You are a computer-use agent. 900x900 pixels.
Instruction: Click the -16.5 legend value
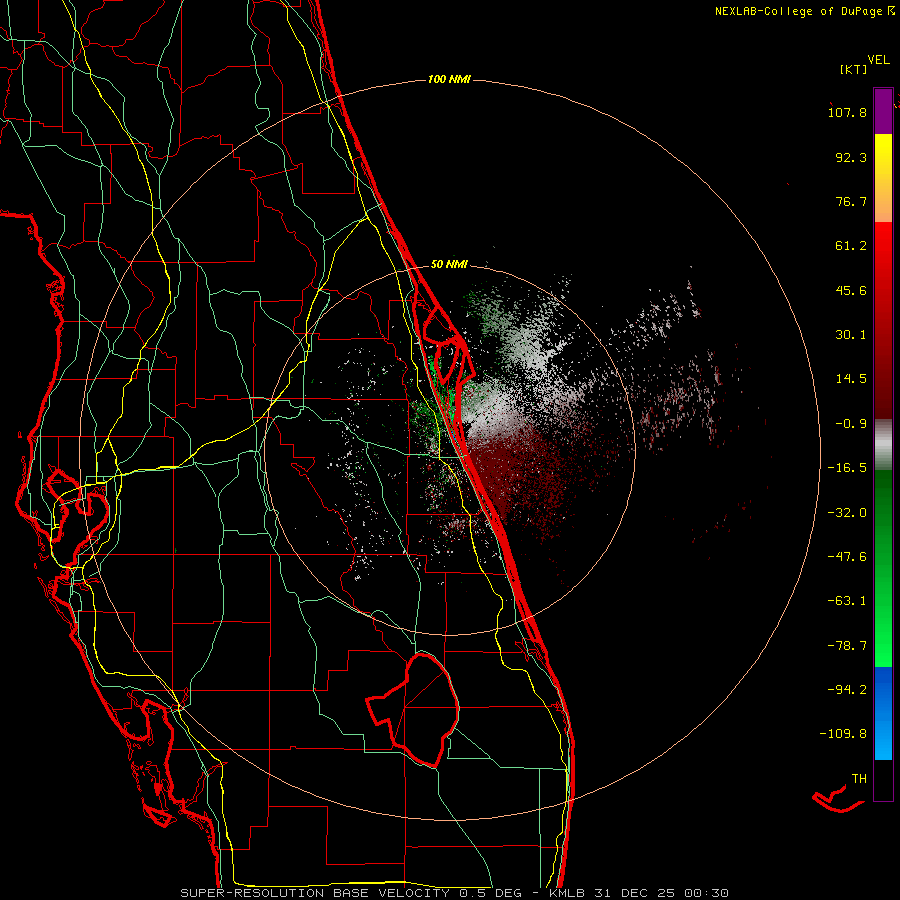point(847,468)
